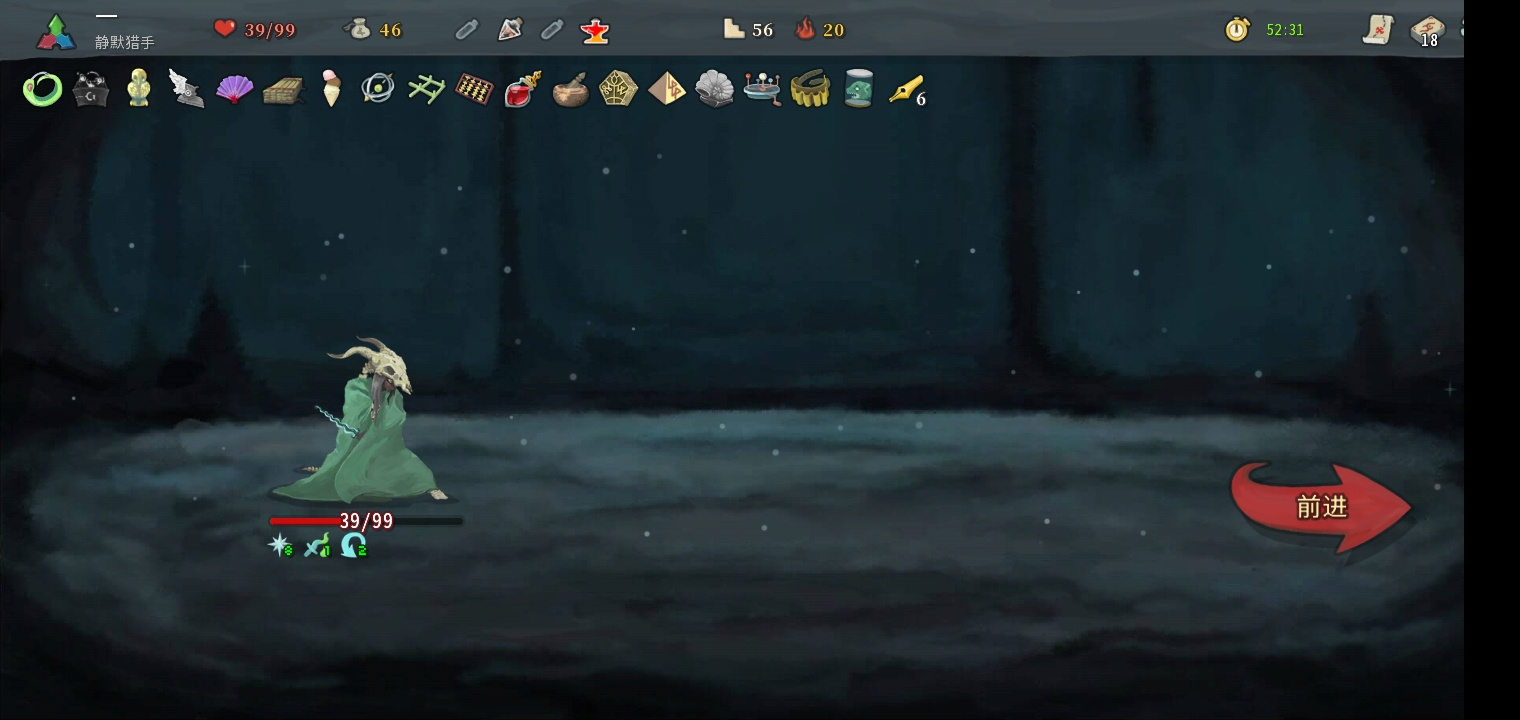
Task: Click the gold money bag icon
Action: pos(357,29)
